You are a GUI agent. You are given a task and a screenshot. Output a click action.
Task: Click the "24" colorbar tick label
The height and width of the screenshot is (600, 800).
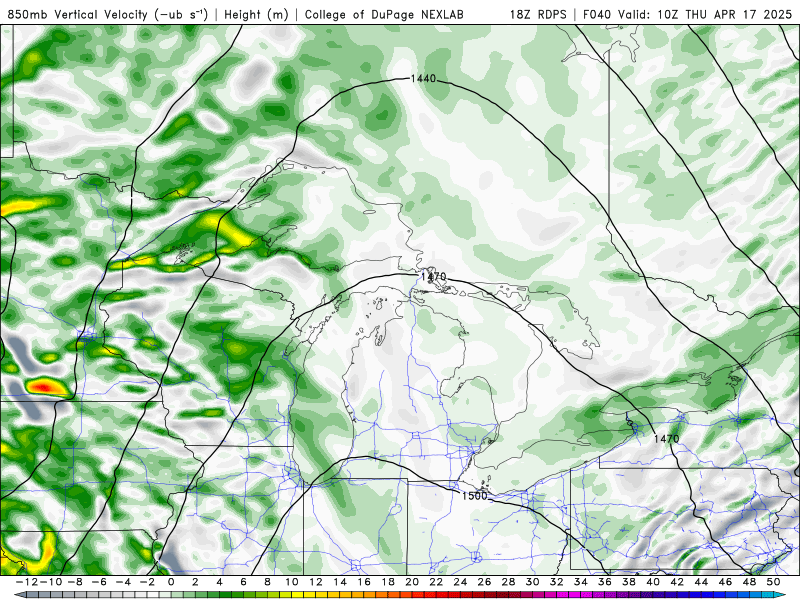(460, 582)
